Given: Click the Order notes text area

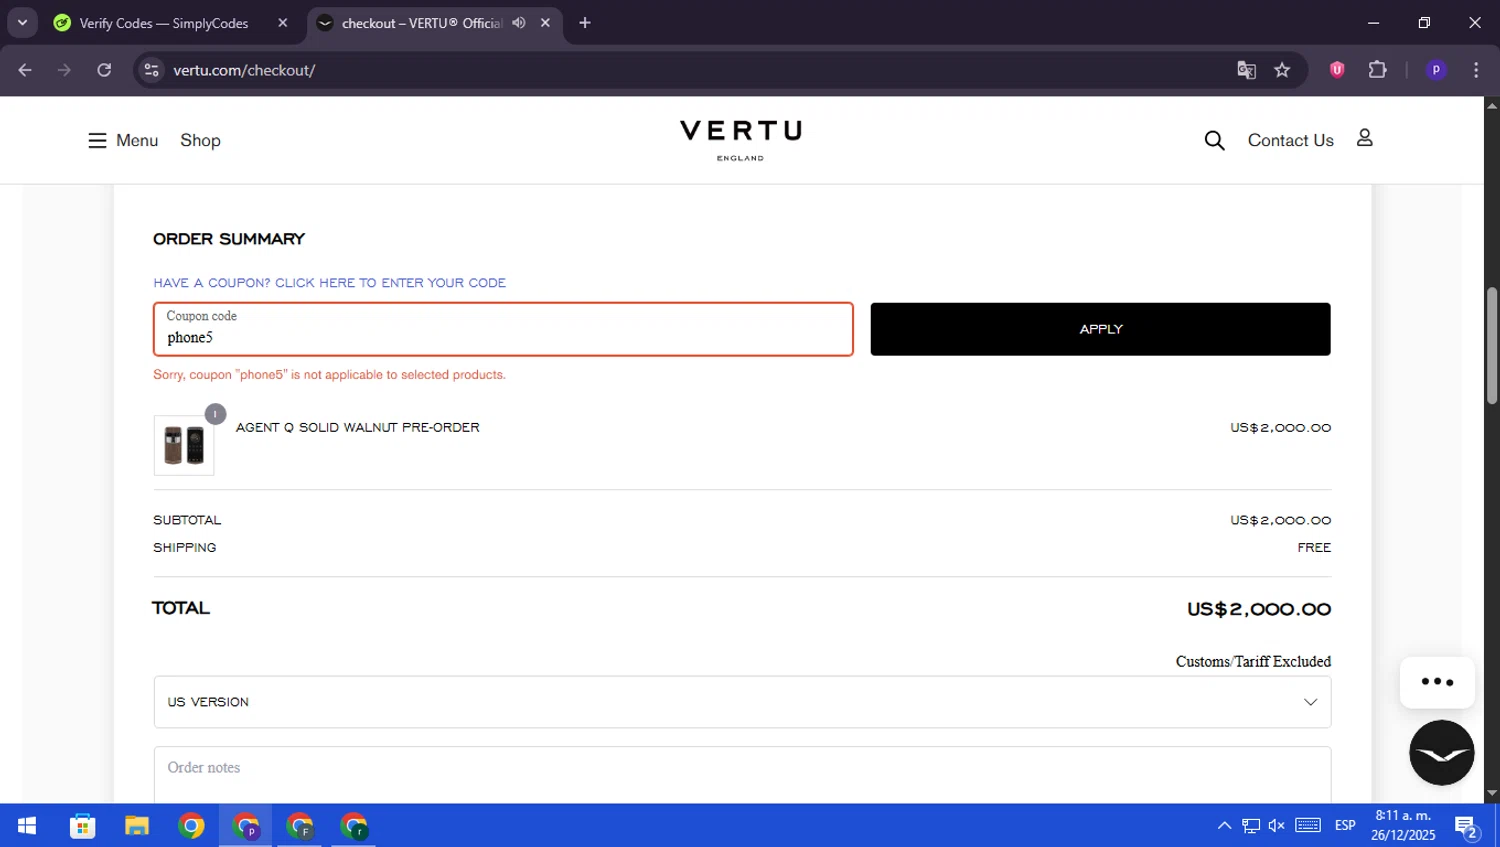Looking at the screenshot, I should 742,774.
